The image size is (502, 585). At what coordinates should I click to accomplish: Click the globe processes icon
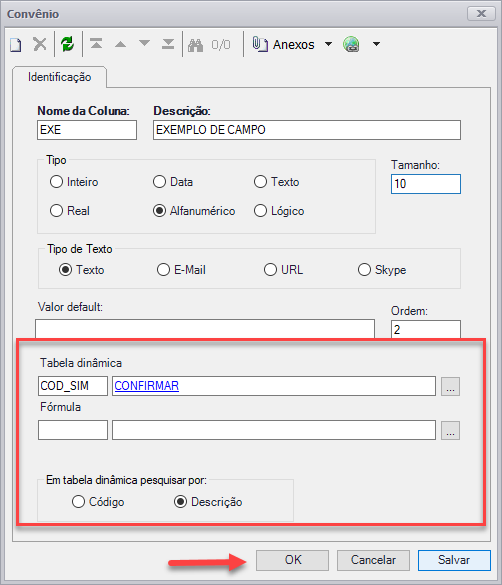[351, 44]
